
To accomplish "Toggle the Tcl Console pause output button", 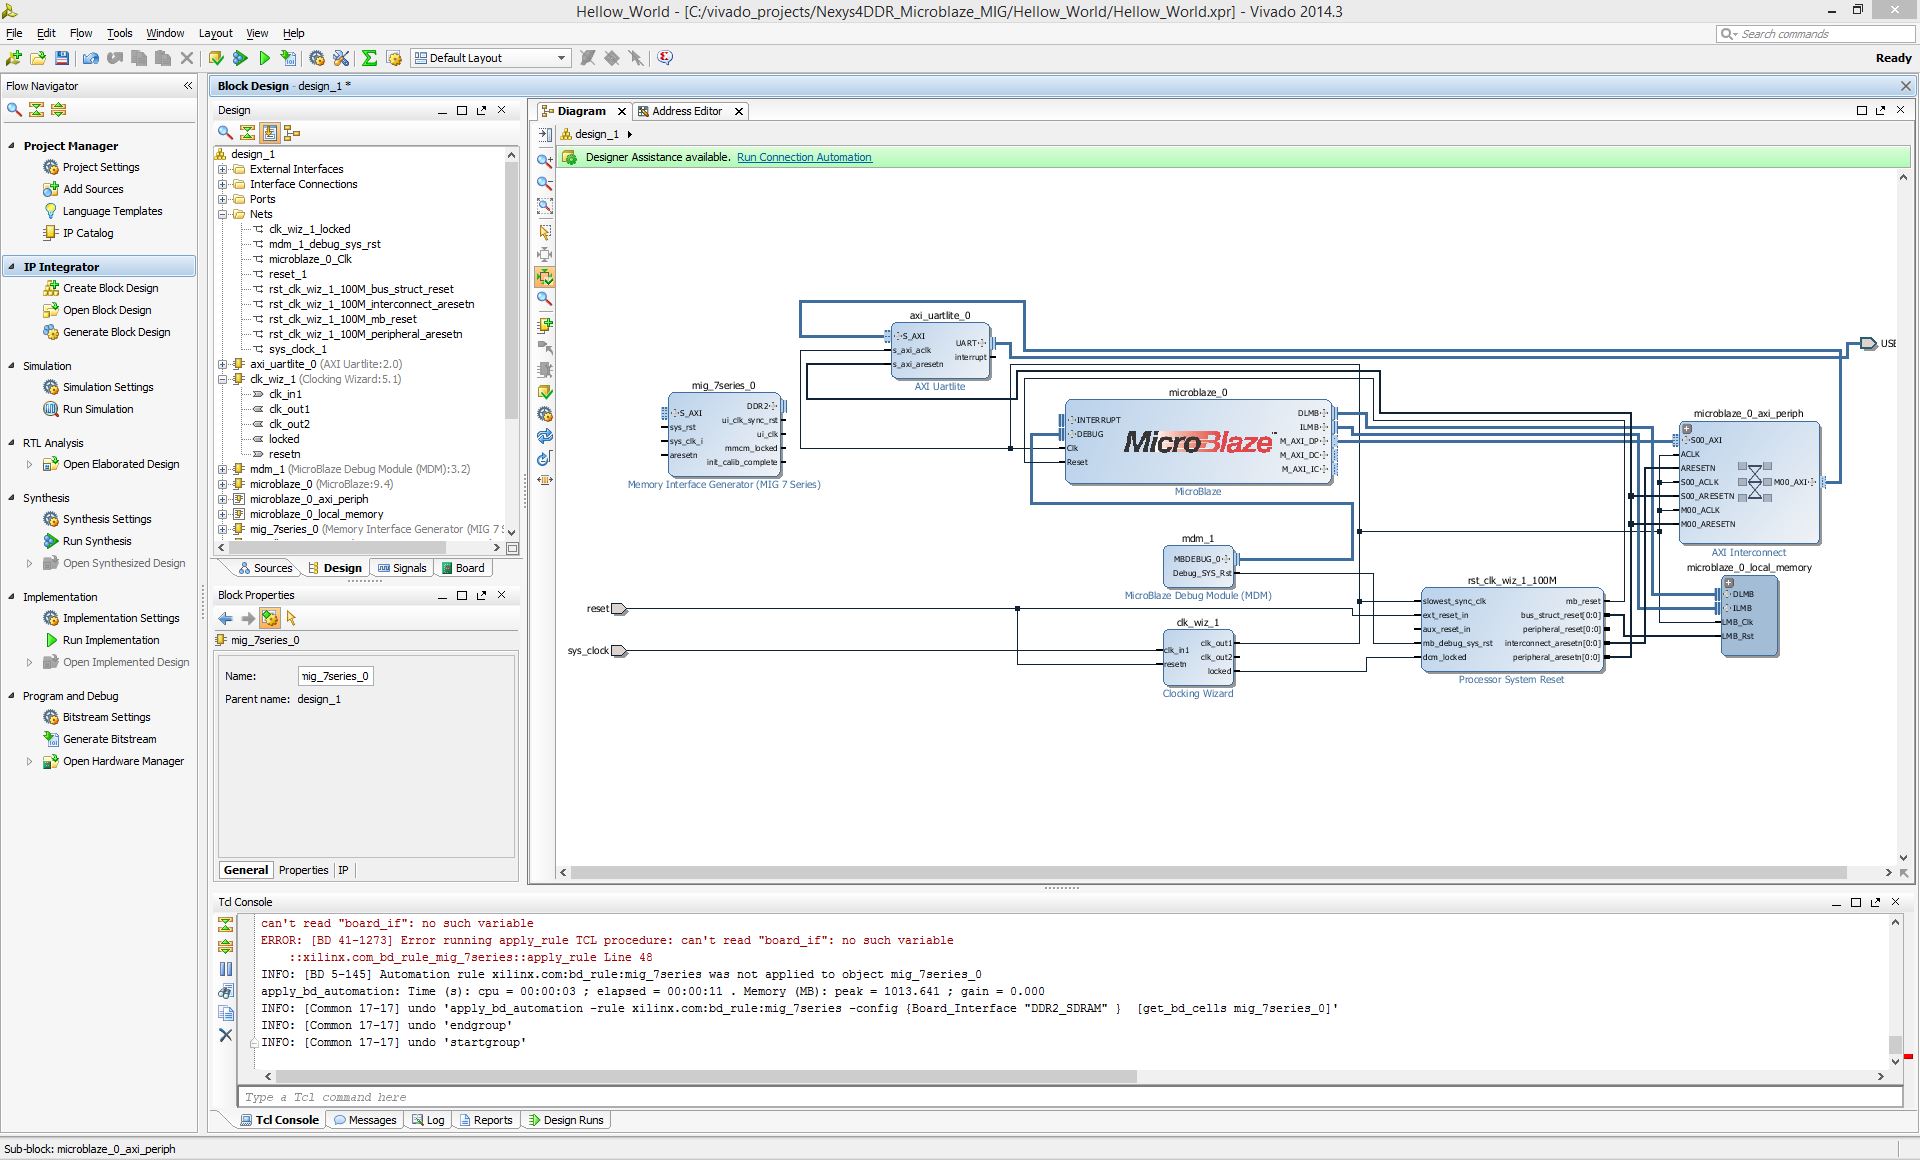I will pyautogui.click(x=226, y=968).
